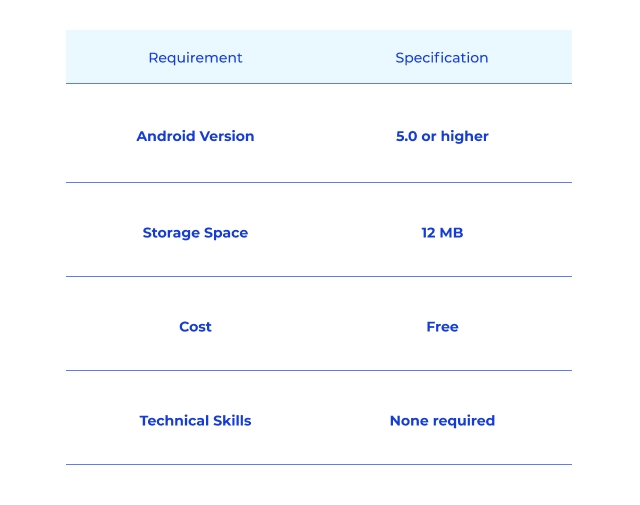Click the Requirement column header
Viewport: 640px width, 505px height.
click(x=195, y=58)
